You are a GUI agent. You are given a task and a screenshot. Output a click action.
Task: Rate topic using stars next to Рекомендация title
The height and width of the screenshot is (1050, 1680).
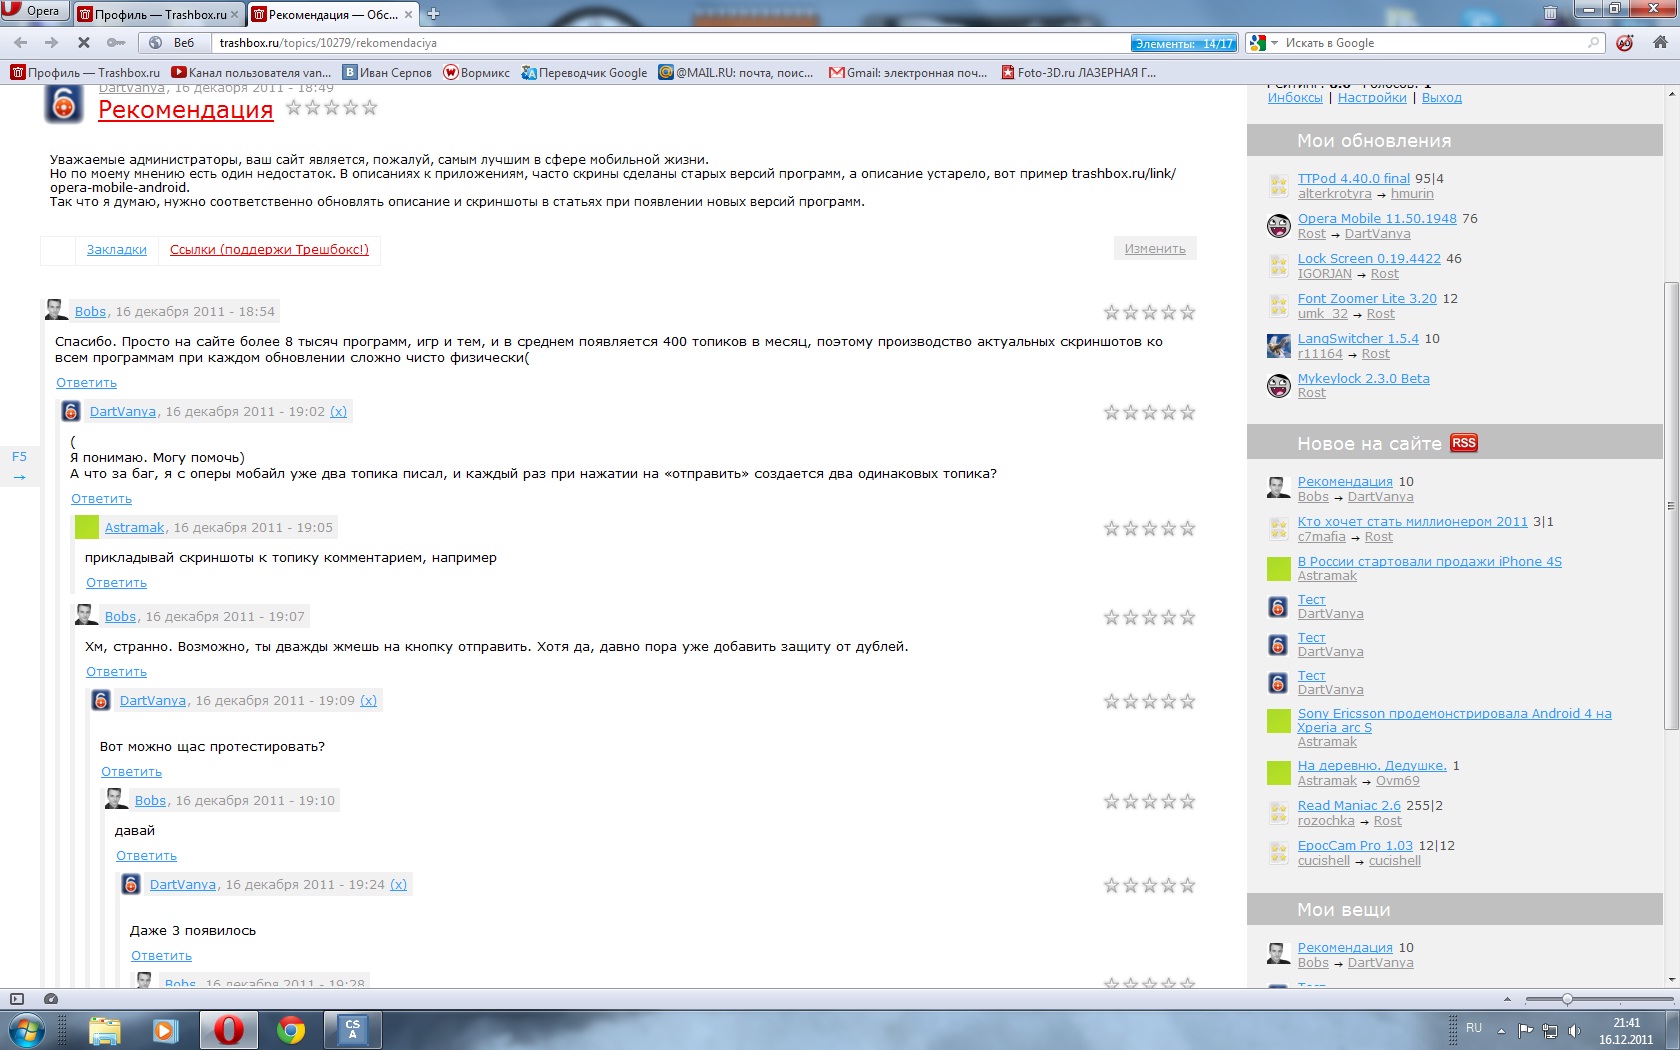point(331,108)
